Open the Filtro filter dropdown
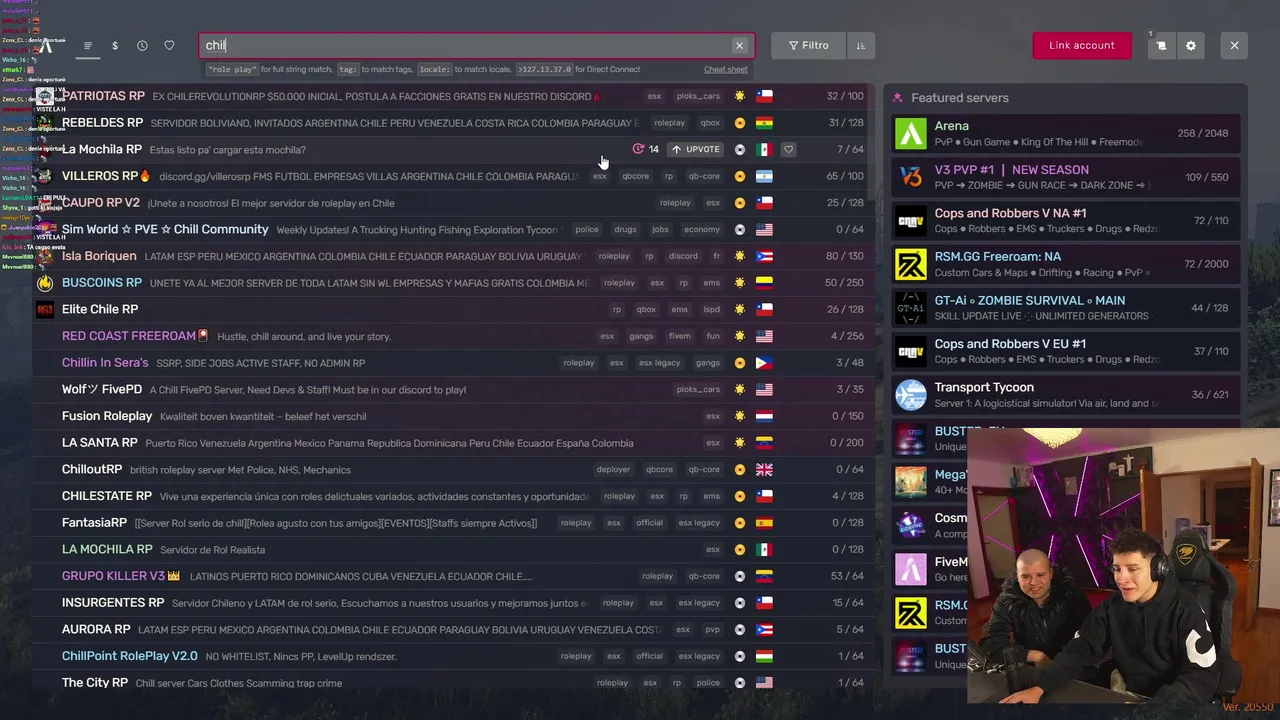The width and height of the screenshot is (1280, 720). 808,45
